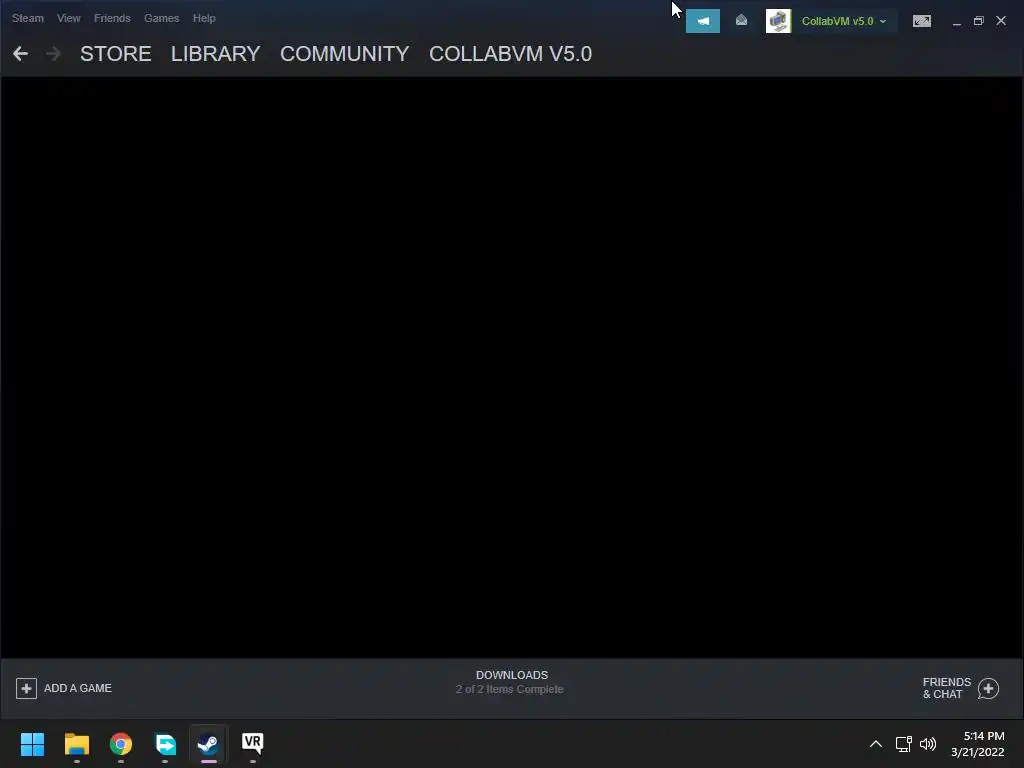The image size is (1024, 768).
Task: Switch to the STORE tab
Action: tap(116, 54)
